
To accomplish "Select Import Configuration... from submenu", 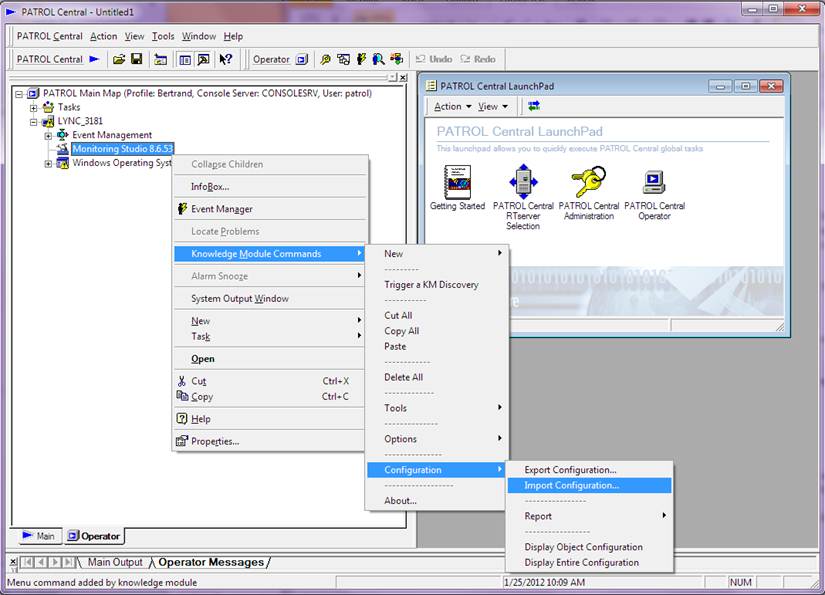I will pos(571,485).
